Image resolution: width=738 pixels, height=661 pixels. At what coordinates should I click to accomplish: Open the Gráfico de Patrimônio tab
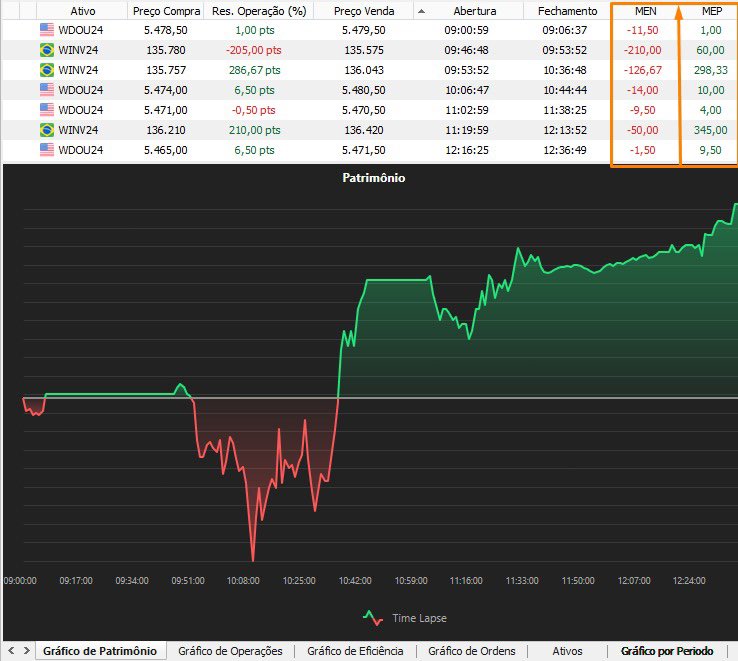100,651
